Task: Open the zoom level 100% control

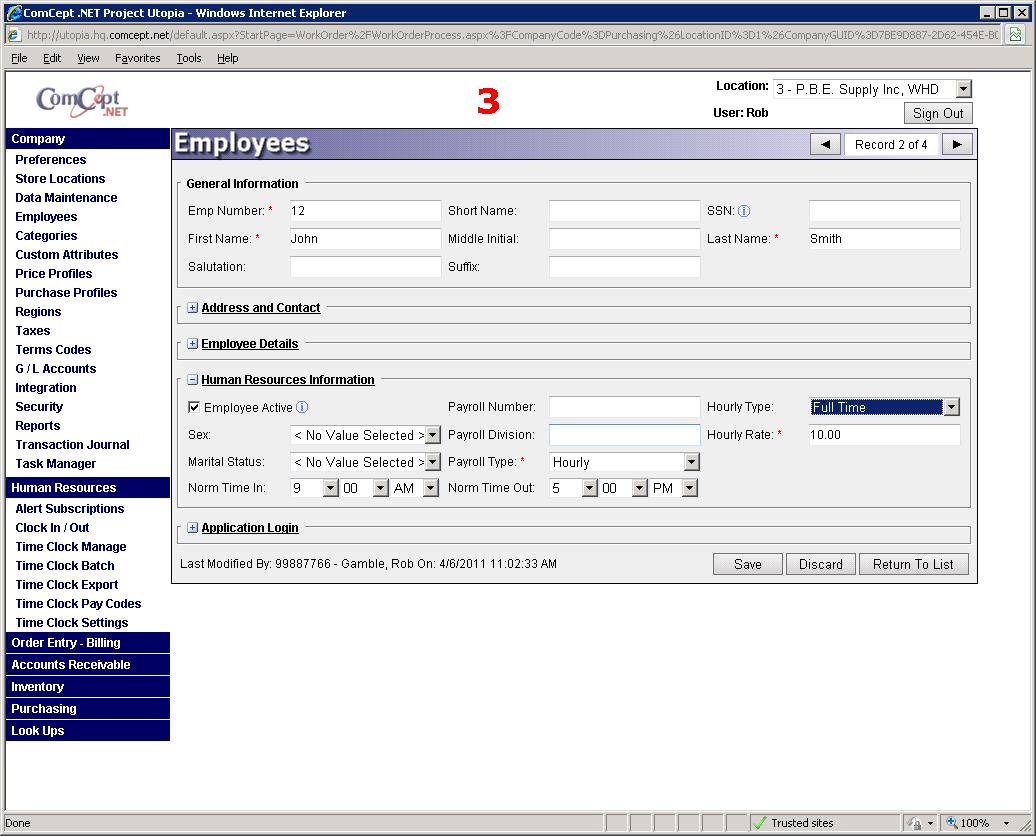Action: point(976,823)
